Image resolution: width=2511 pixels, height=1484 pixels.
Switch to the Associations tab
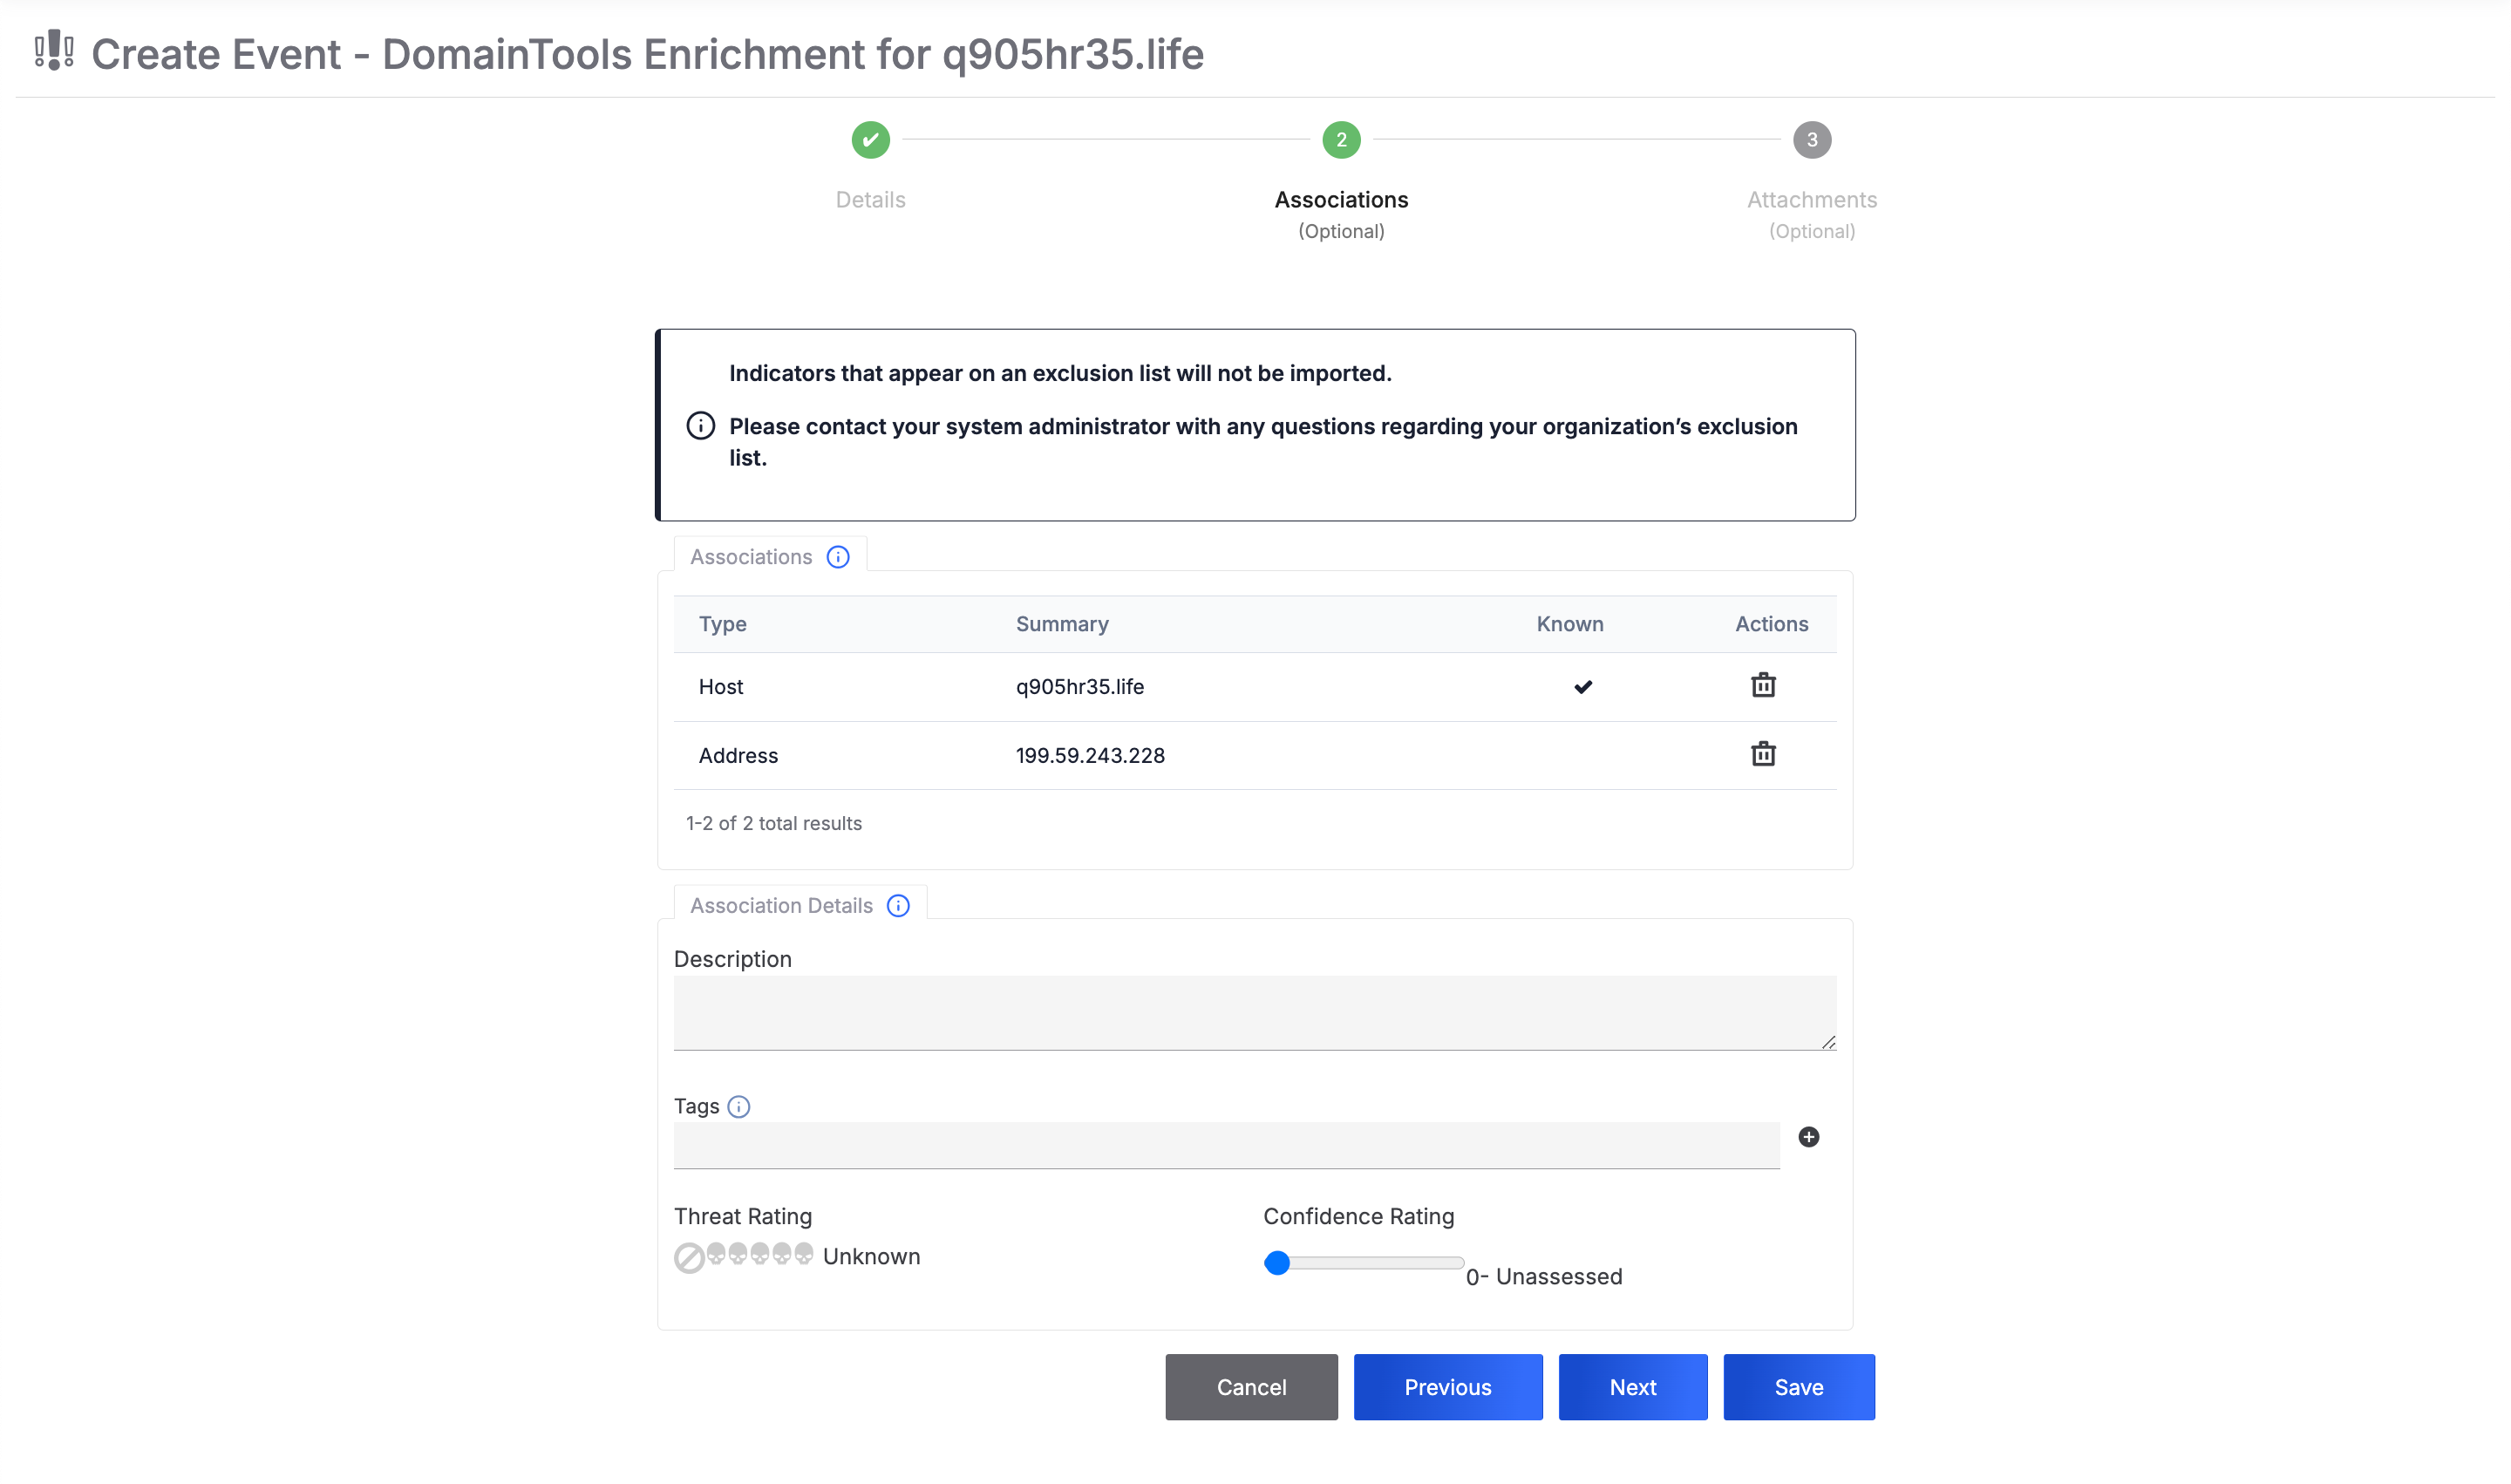(751, 557)
